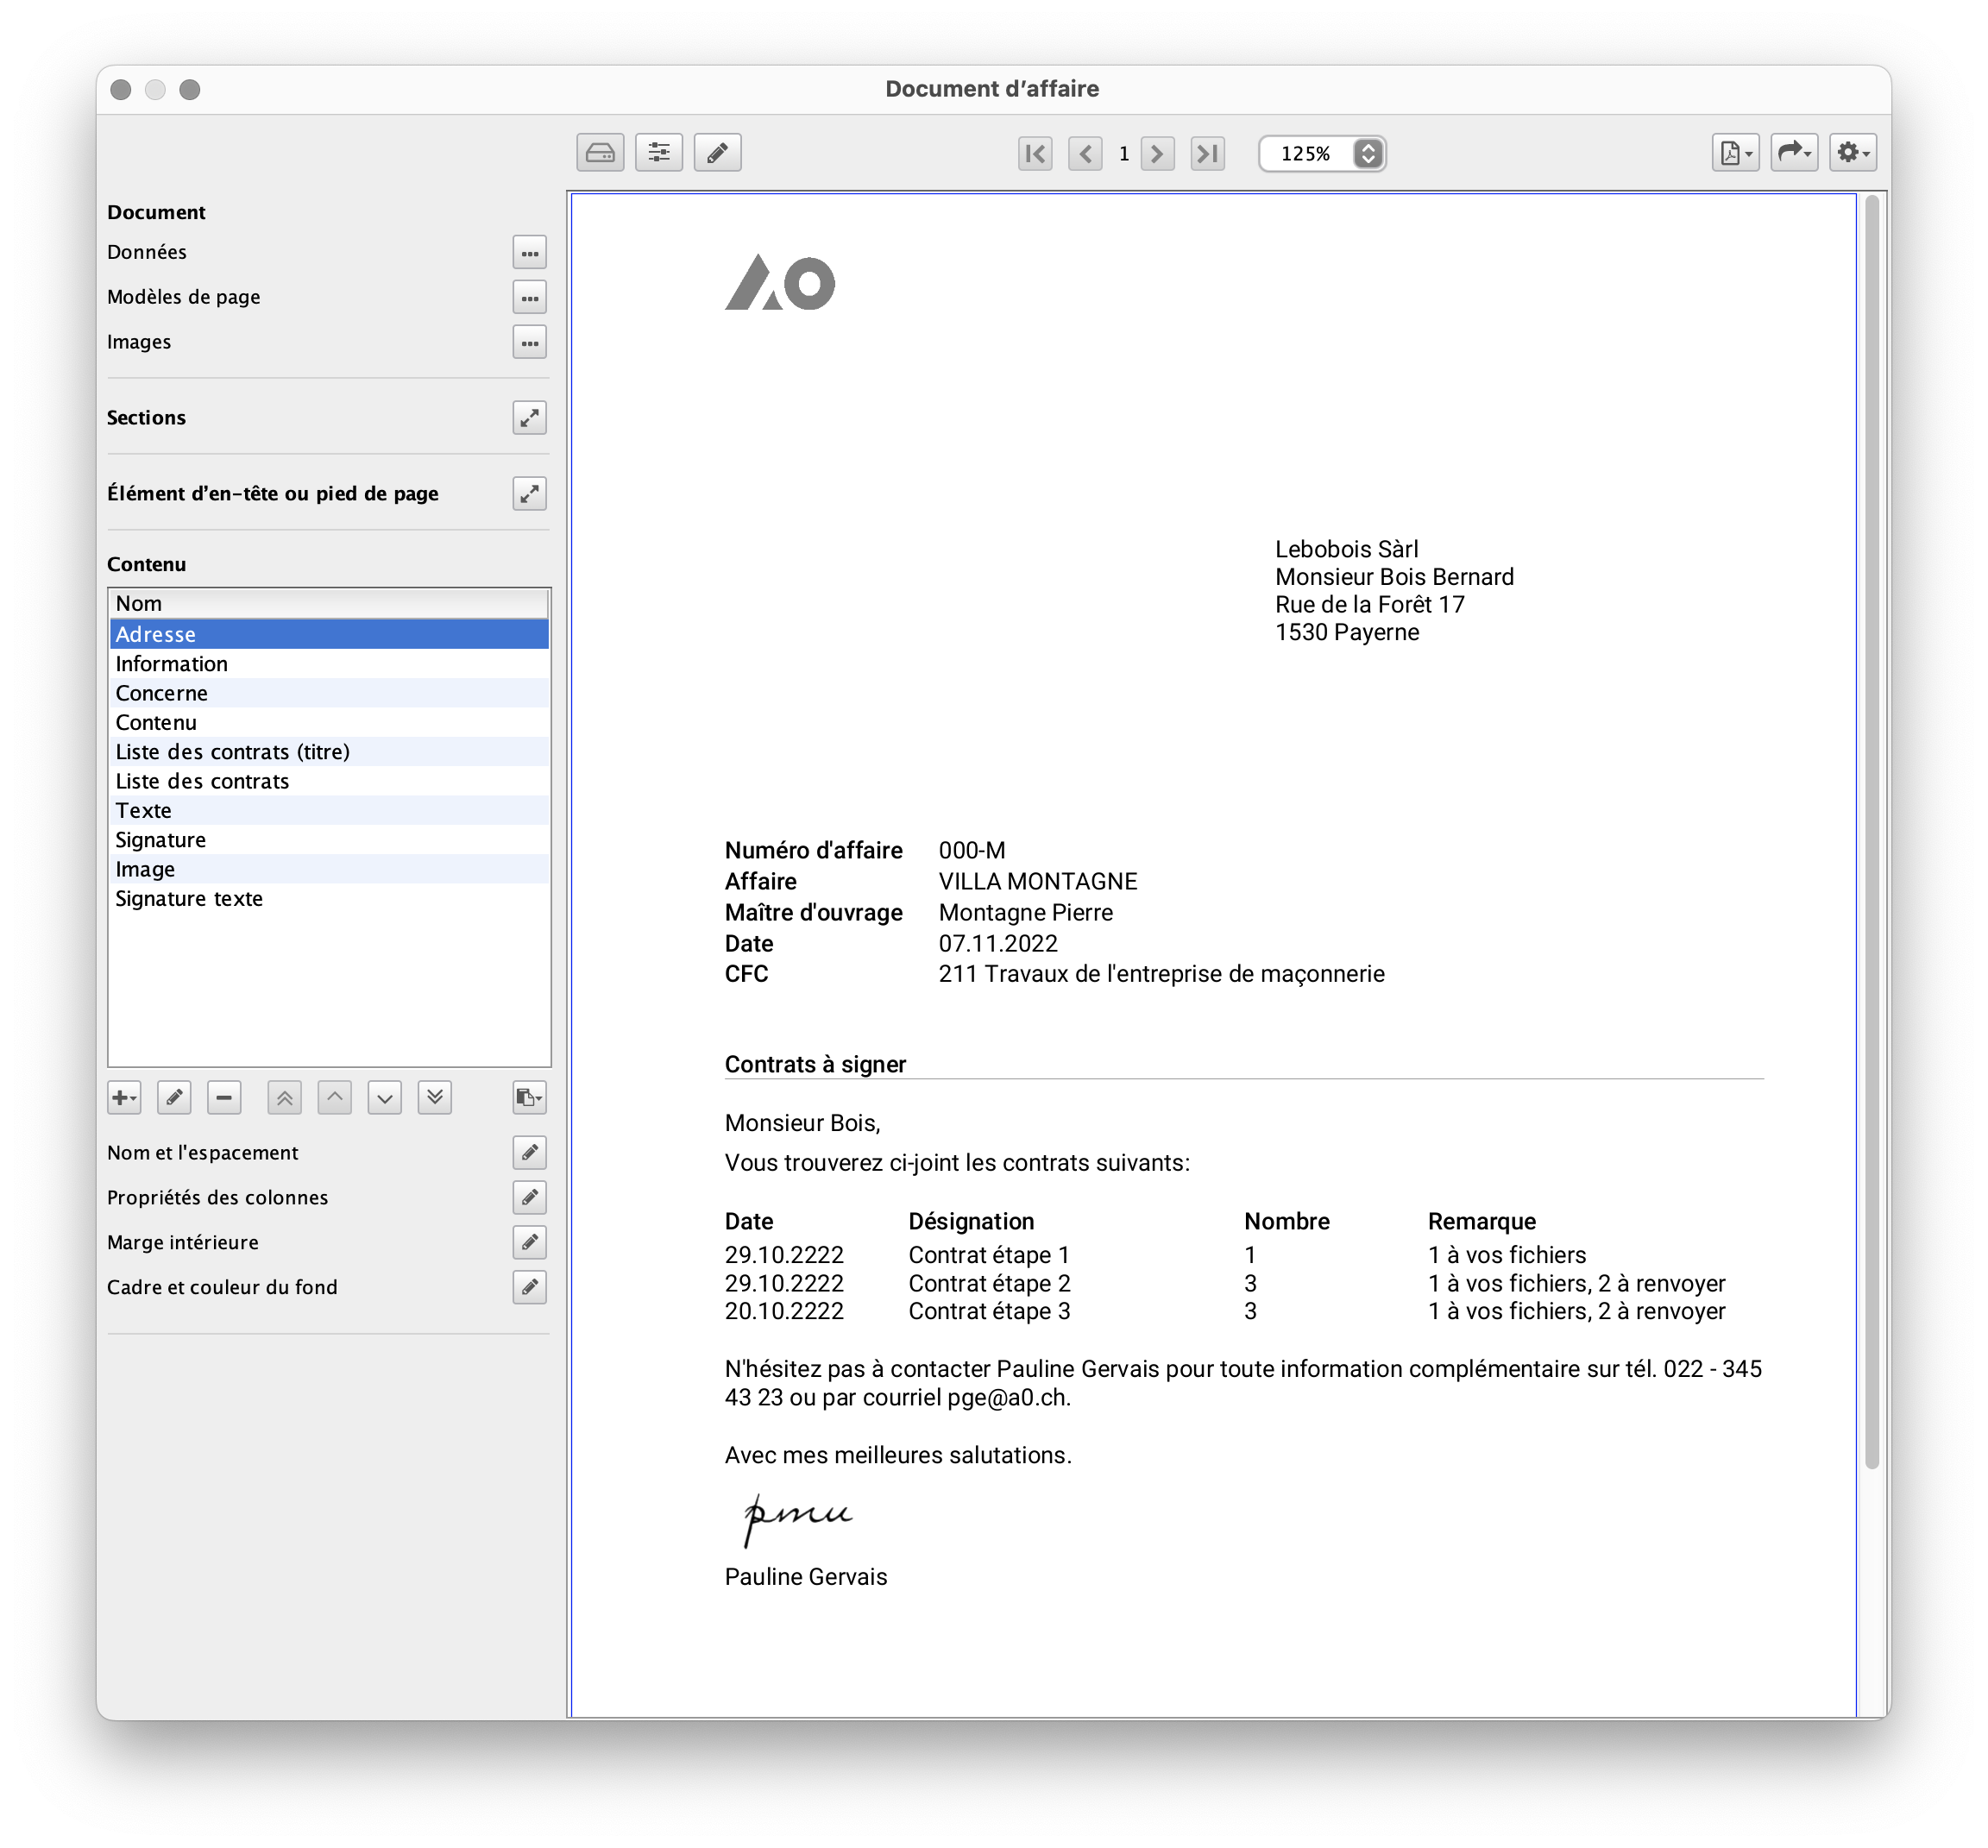
Task: Select the Contenu row in the list
Action: (329, 722)
